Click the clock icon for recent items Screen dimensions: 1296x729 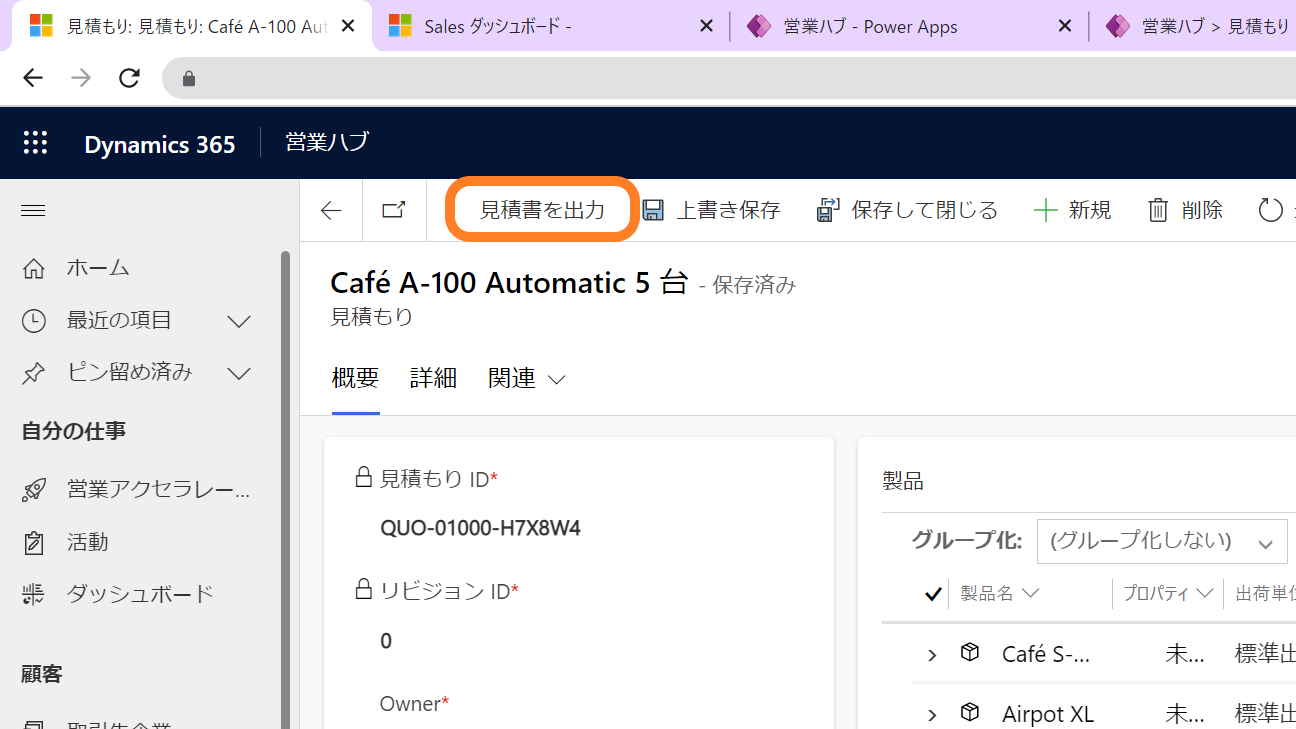tap(33, 320)
